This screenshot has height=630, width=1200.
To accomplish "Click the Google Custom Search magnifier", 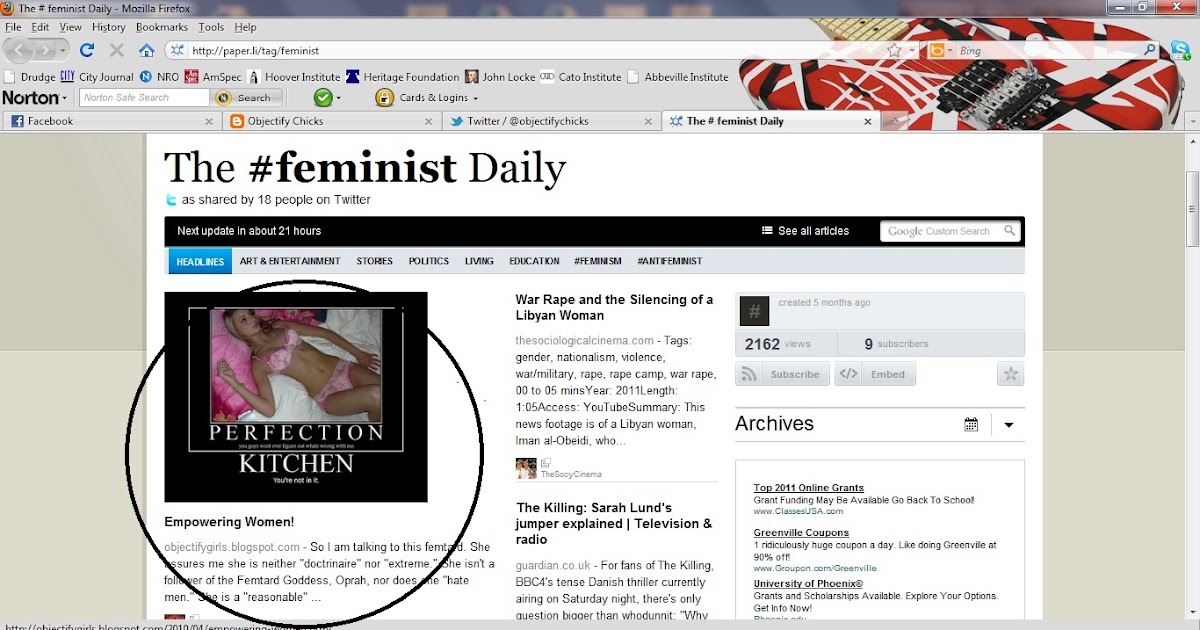I will coord(1010,231).
